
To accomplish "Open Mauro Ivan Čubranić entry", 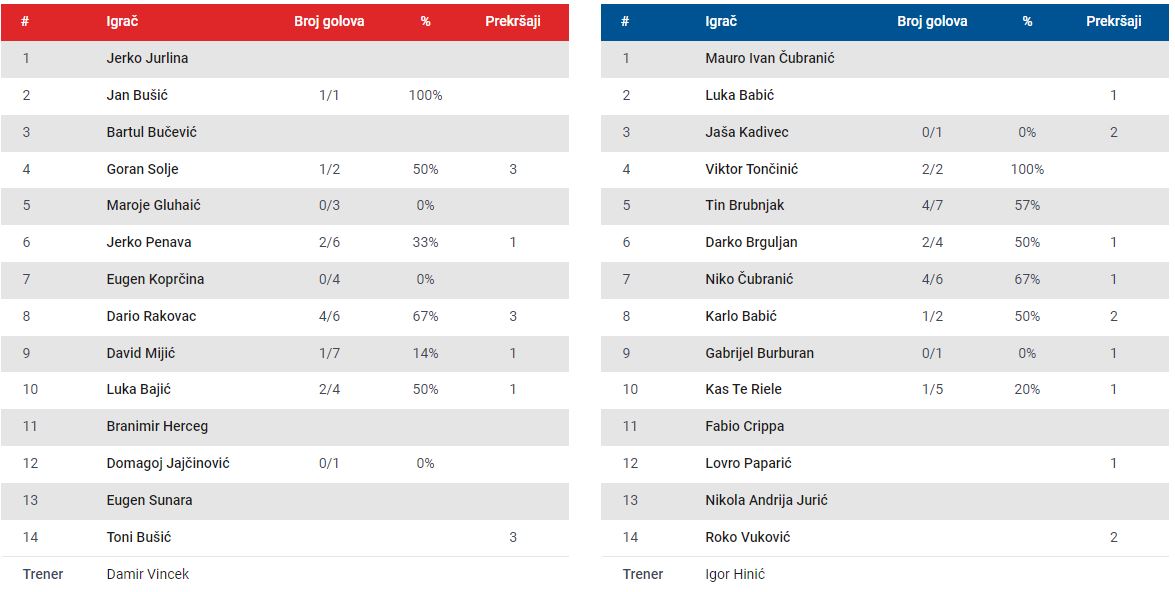I will tap(770, 58).
